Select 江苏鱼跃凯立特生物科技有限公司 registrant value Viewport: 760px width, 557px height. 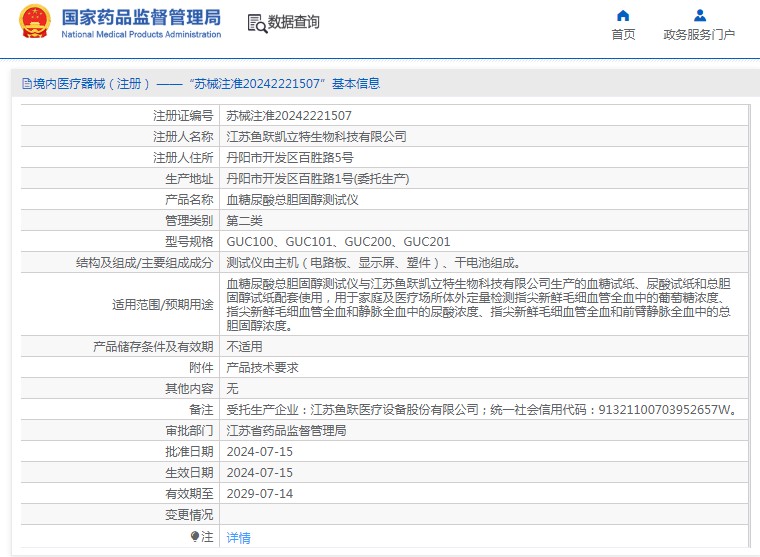[x=317, y=137]
